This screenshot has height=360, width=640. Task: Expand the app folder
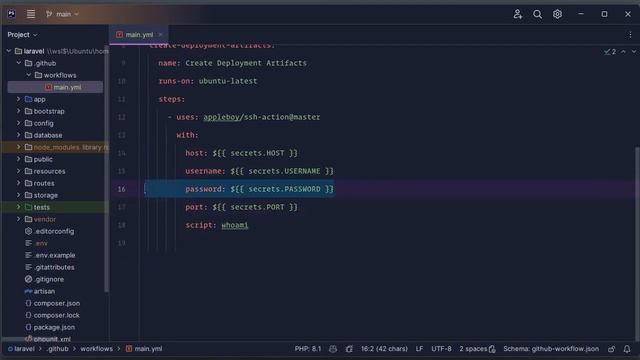pos(18,99)
